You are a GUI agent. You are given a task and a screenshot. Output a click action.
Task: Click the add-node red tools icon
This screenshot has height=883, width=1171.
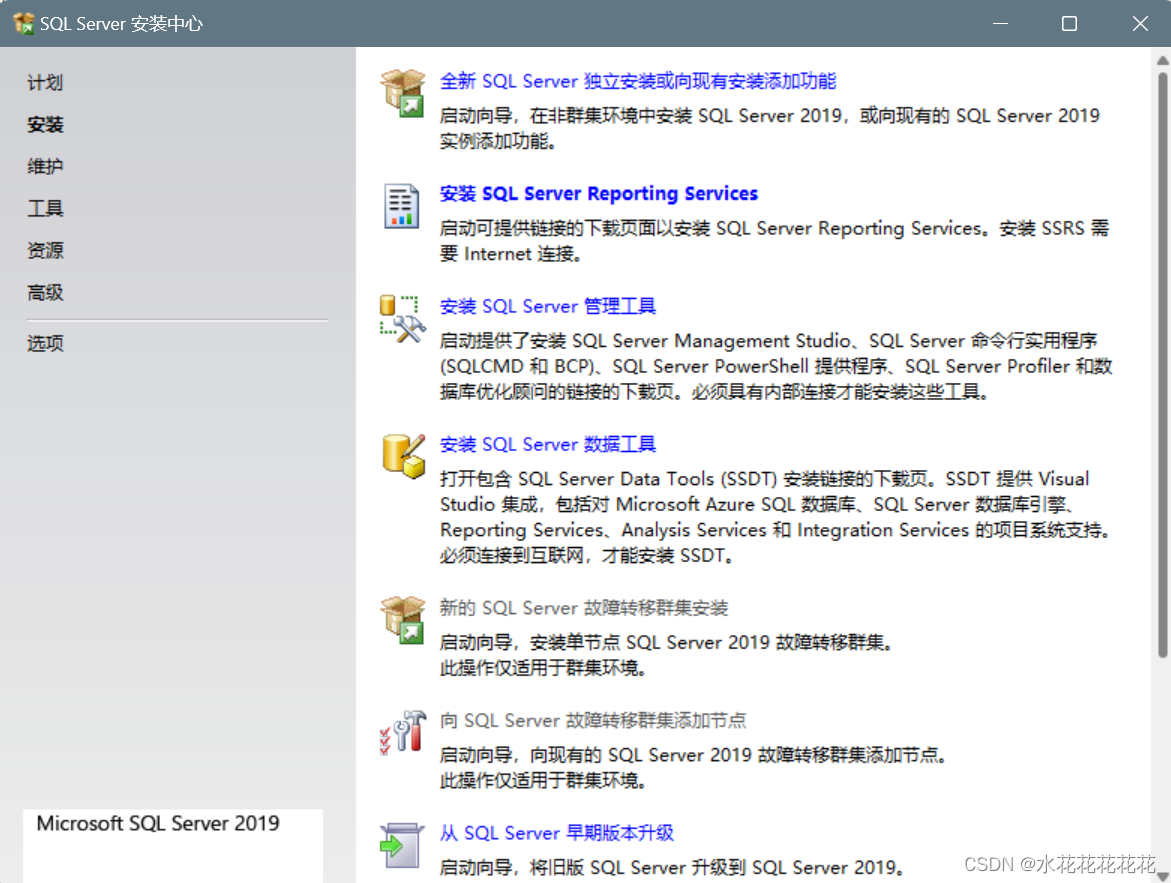pyautogui.click(x=403, y=732)
